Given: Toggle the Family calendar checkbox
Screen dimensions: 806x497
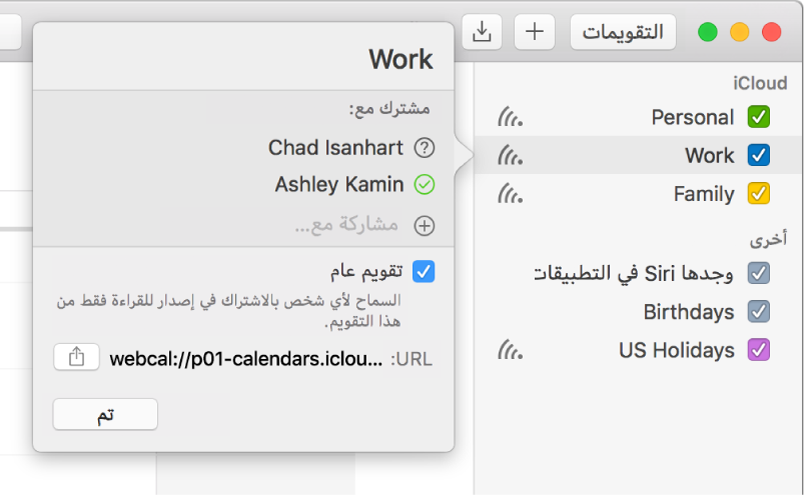Looking at the screenshot, I should (x=759, y=194).
